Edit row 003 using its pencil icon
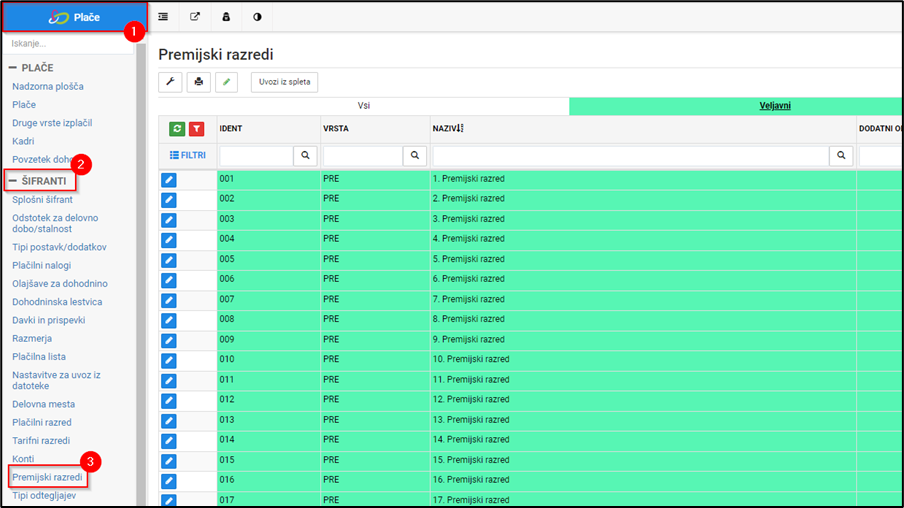Viewport: 904px width, 508px height. coord(169,220)
